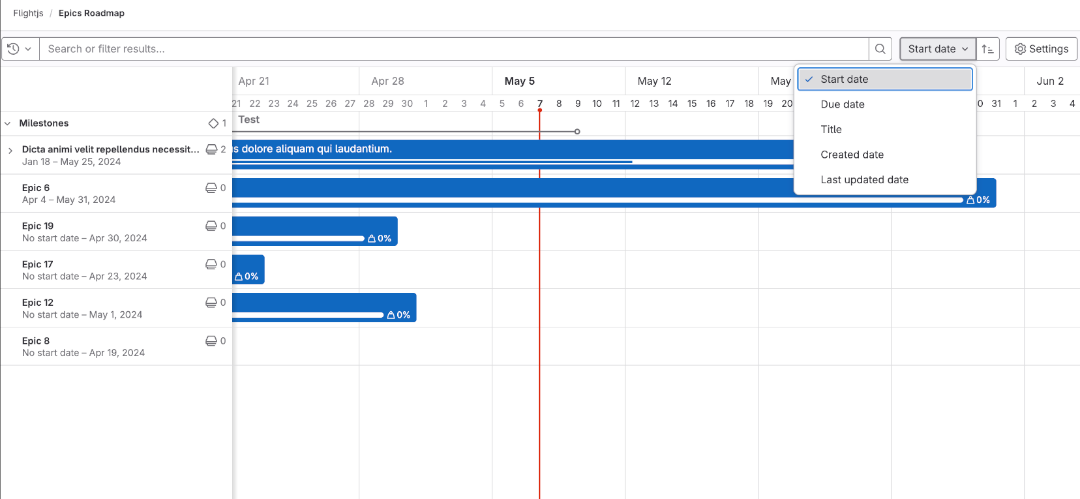Click 'No start date – Apr 19, 2024' text
1080x499 pixels.
coord(83,353)
